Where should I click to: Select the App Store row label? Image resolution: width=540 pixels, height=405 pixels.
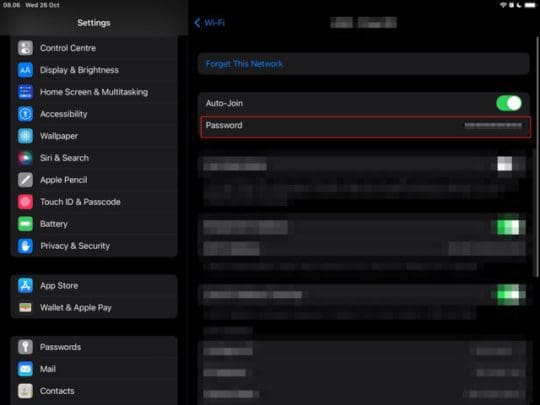click(x=59, y=286)
